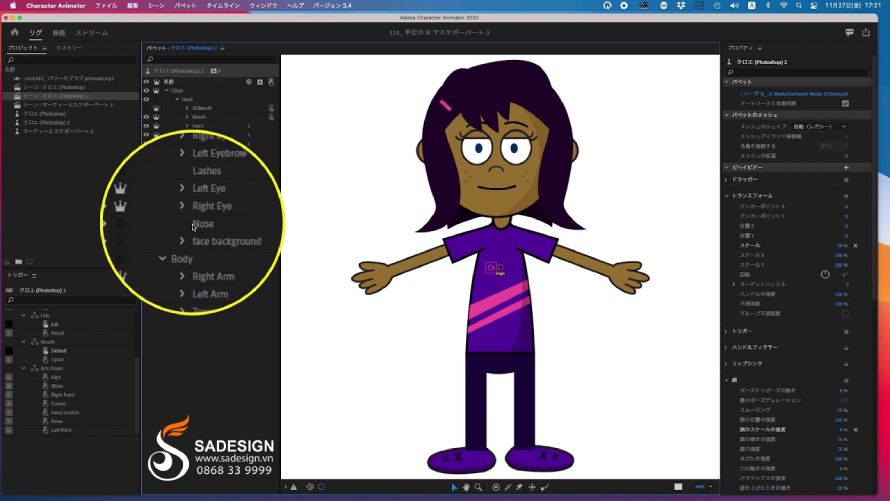
Task: Click the project panel search field
Action: coord(71,60)
